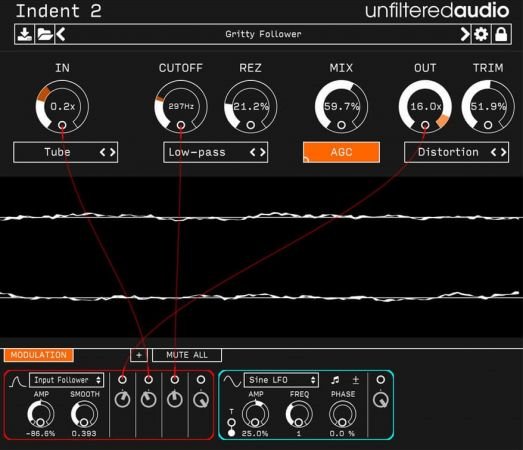Viewport: 523px width, 450px height.
Task: Click the Input Follower AMP knob
Action: [x=41, y=414]
